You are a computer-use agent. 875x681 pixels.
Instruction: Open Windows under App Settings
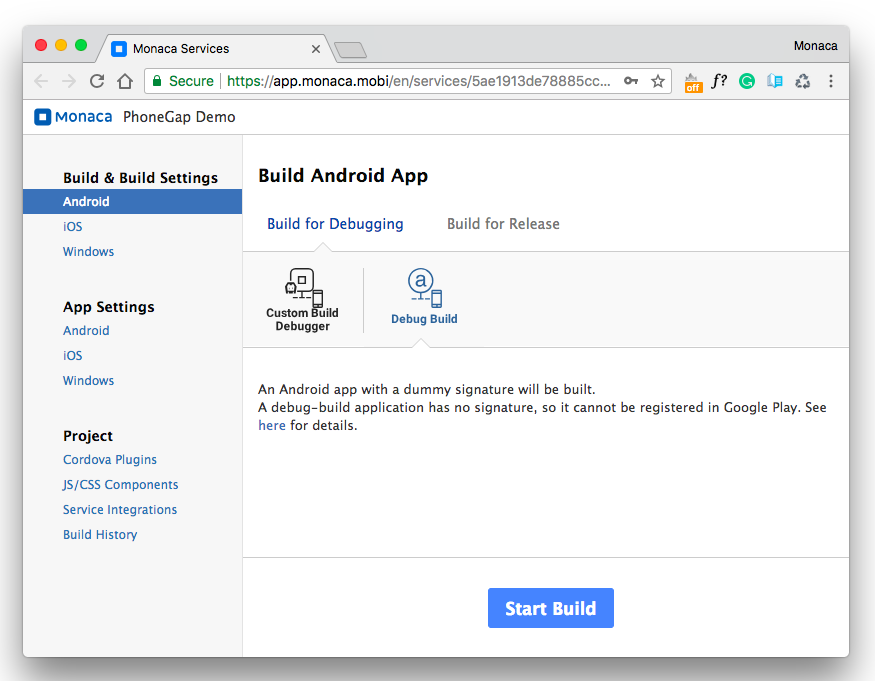[x=88, y=380]
